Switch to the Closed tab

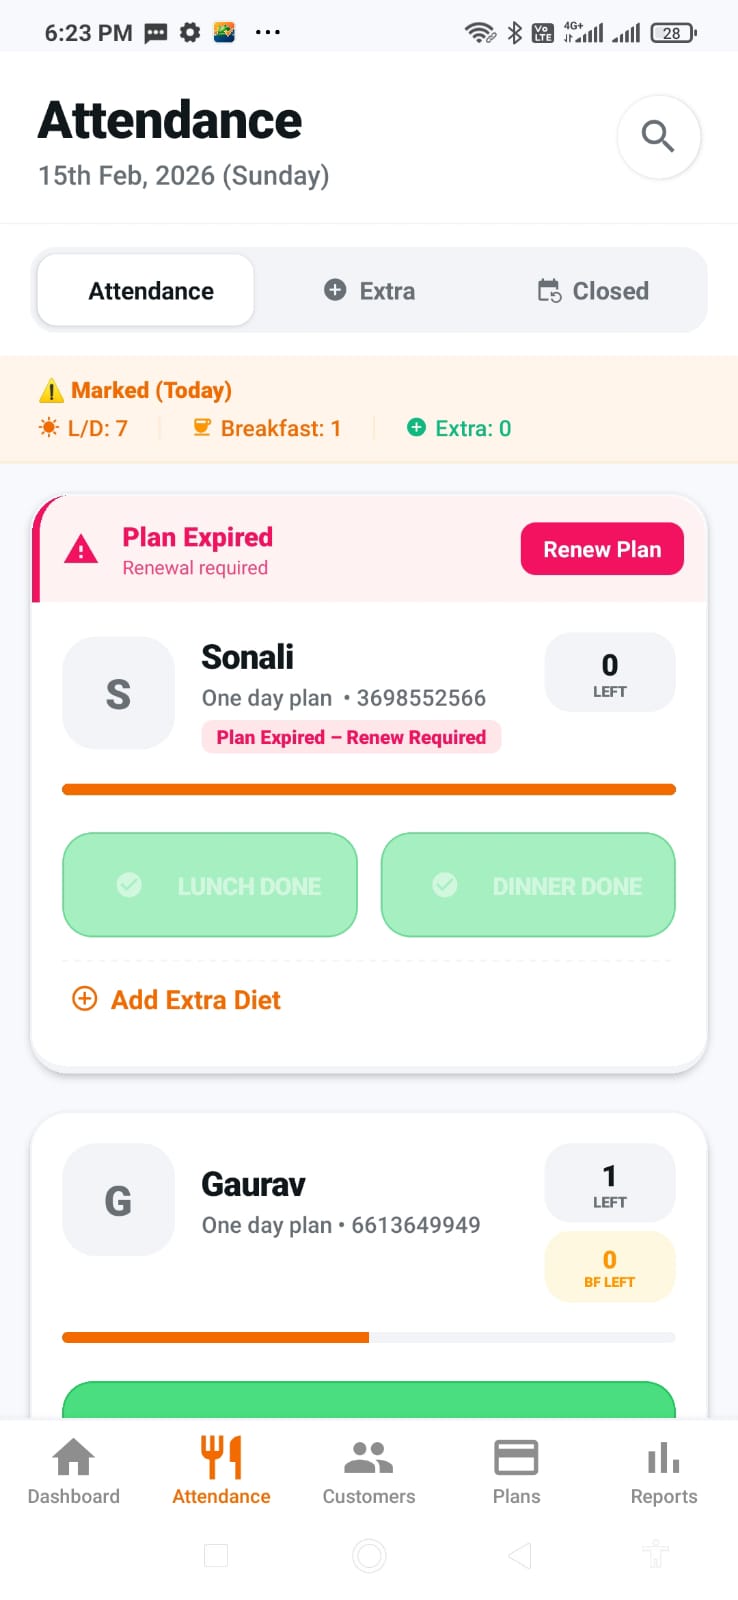click(594, 291)
